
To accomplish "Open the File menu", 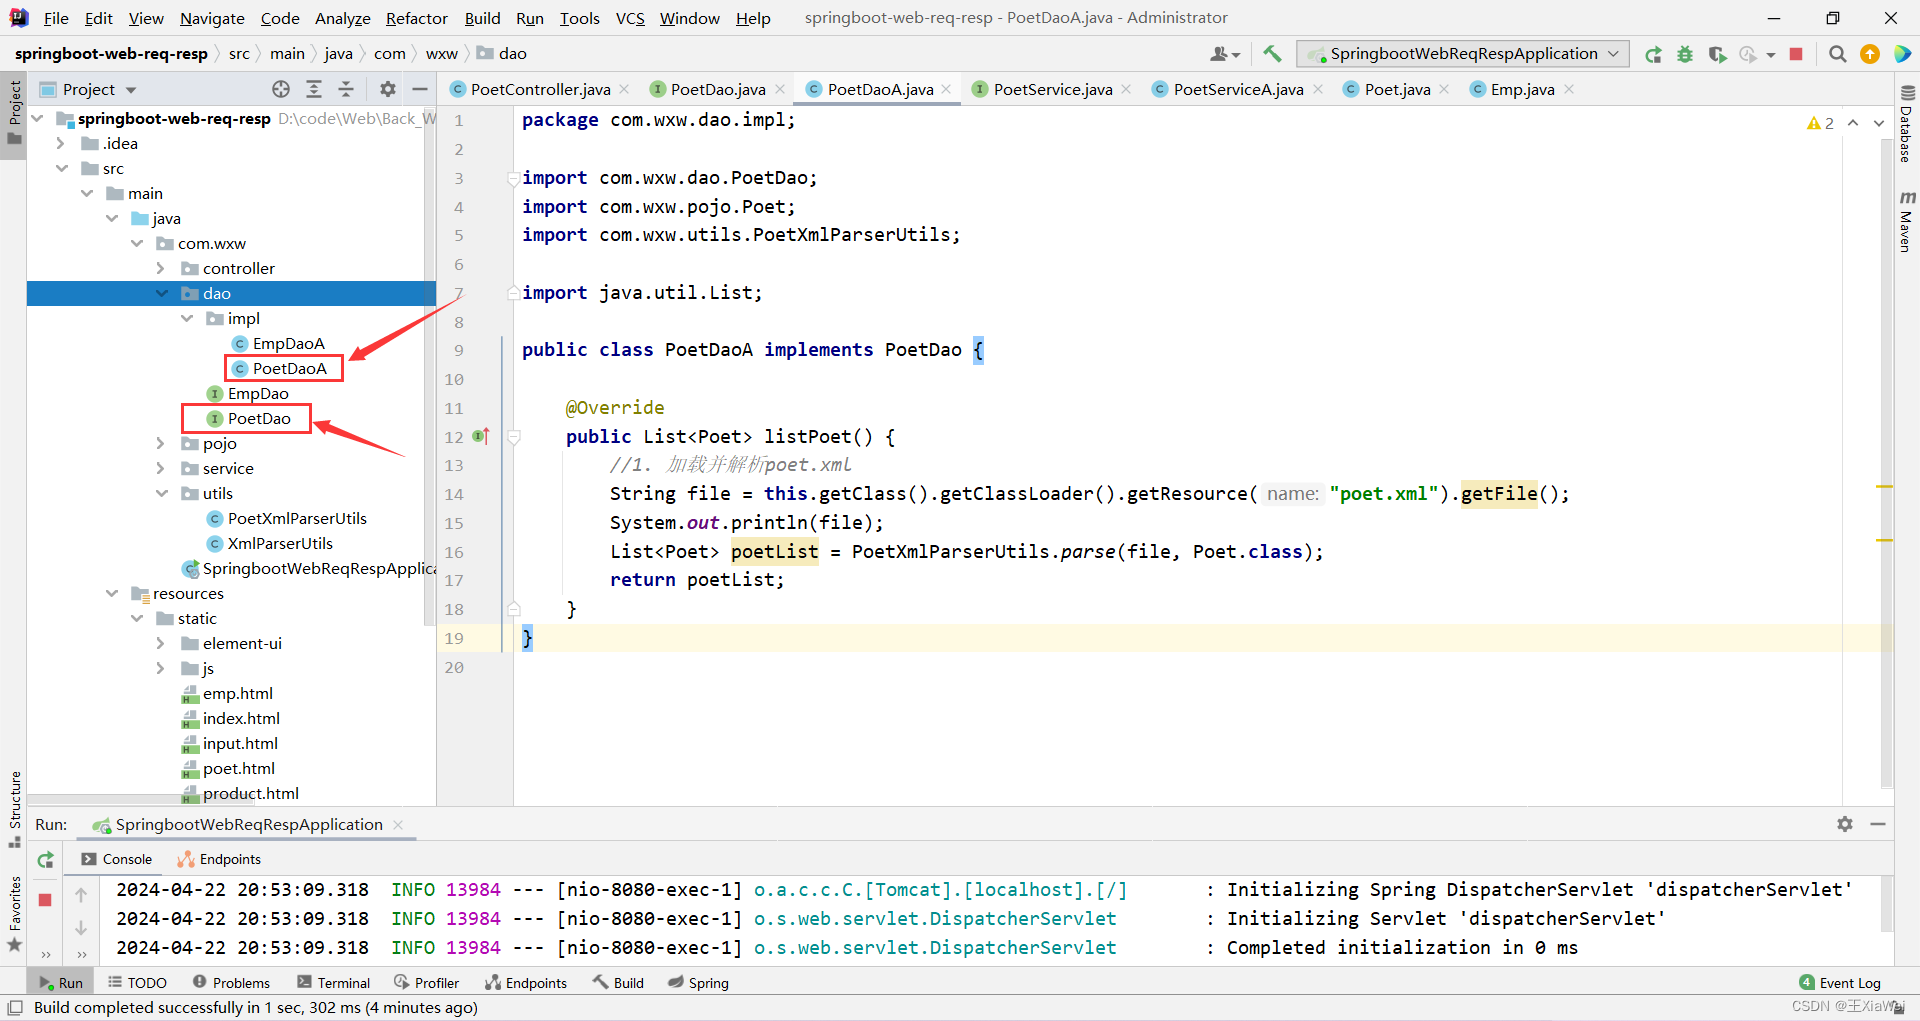I will pyautogui.click(x=56, y=18).
